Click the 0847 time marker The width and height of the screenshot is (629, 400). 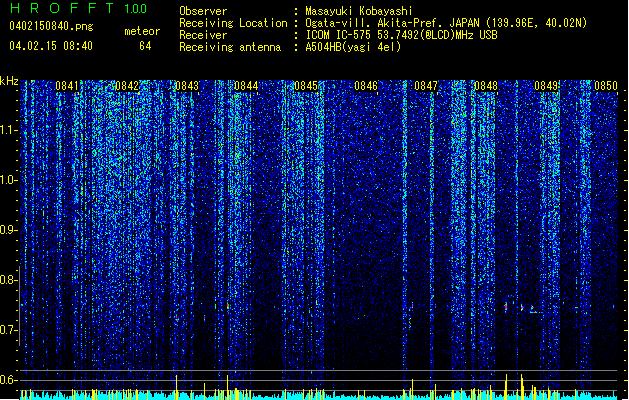(x=426, y=86)
